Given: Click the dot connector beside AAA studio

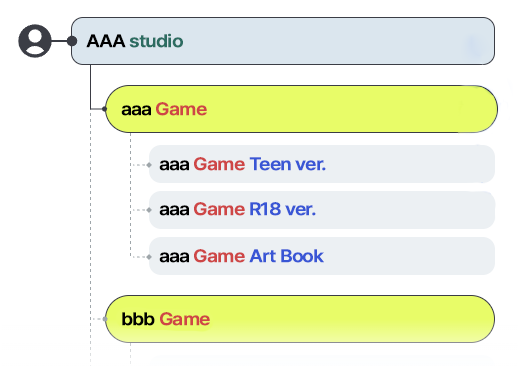Looking at the screenshot, I should (x=72, y=41).
